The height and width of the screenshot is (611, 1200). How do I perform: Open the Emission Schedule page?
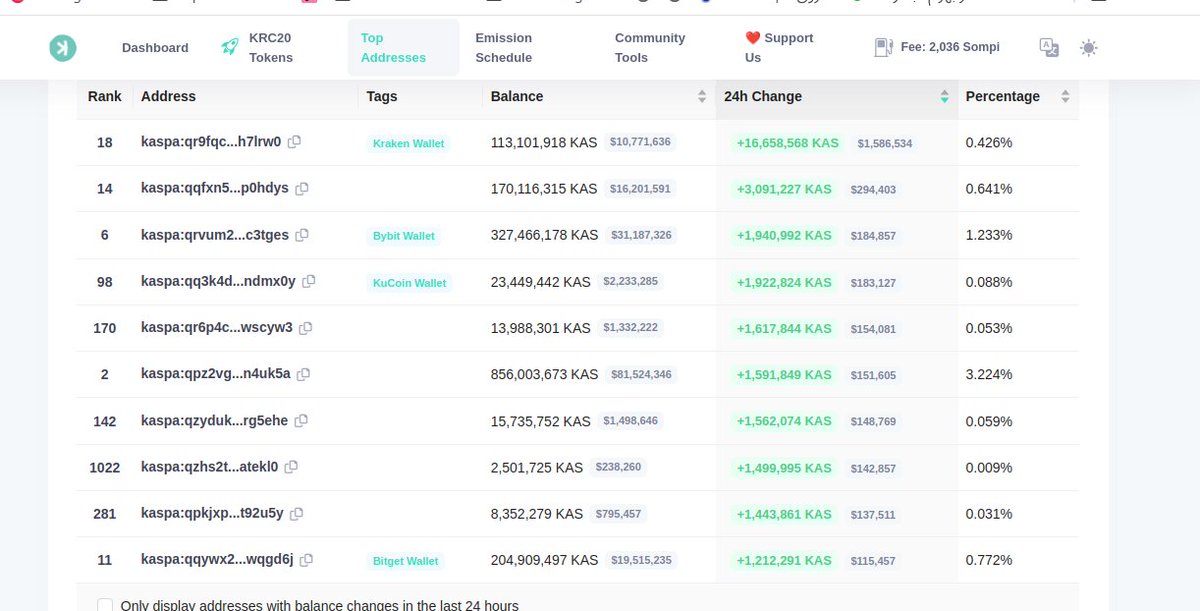click(503, 46)
